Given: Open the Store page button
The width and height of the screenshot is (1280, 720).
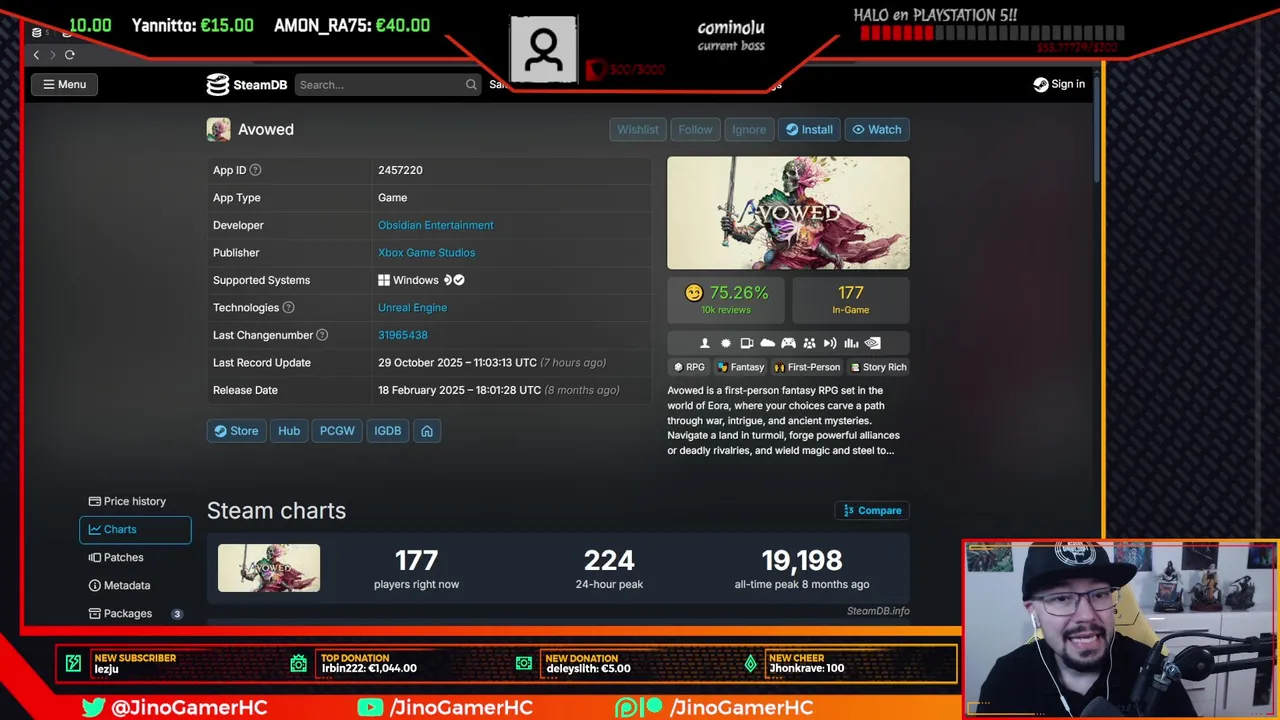Looking at the screenshot, I should click(x=236, y=431).
